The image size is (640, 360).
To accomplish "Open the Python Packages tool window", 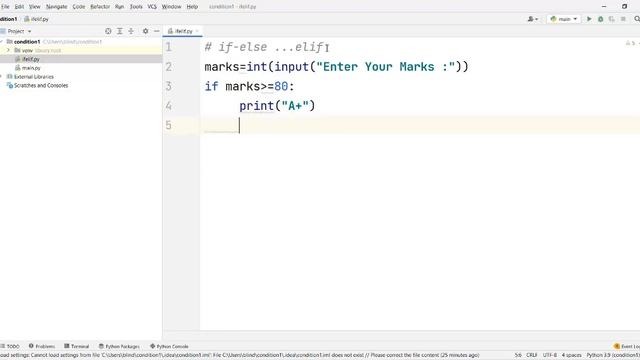I will pos(119,346).
